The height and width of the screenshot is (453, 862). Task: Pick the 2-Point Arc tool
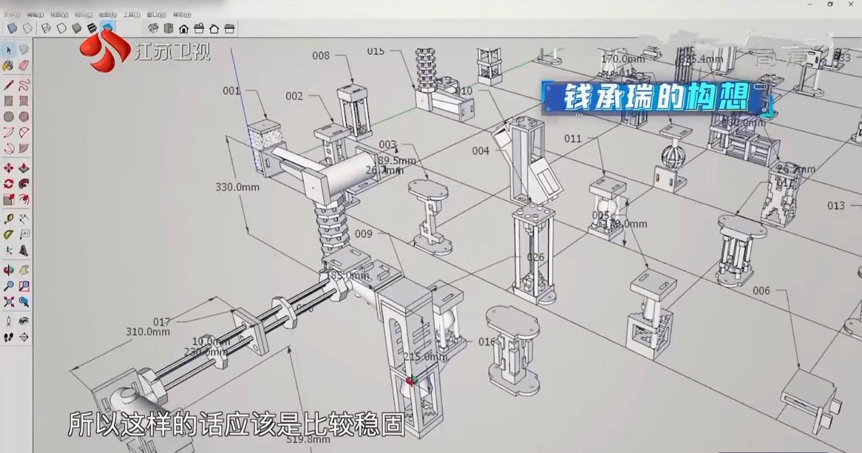click(24, 132)
